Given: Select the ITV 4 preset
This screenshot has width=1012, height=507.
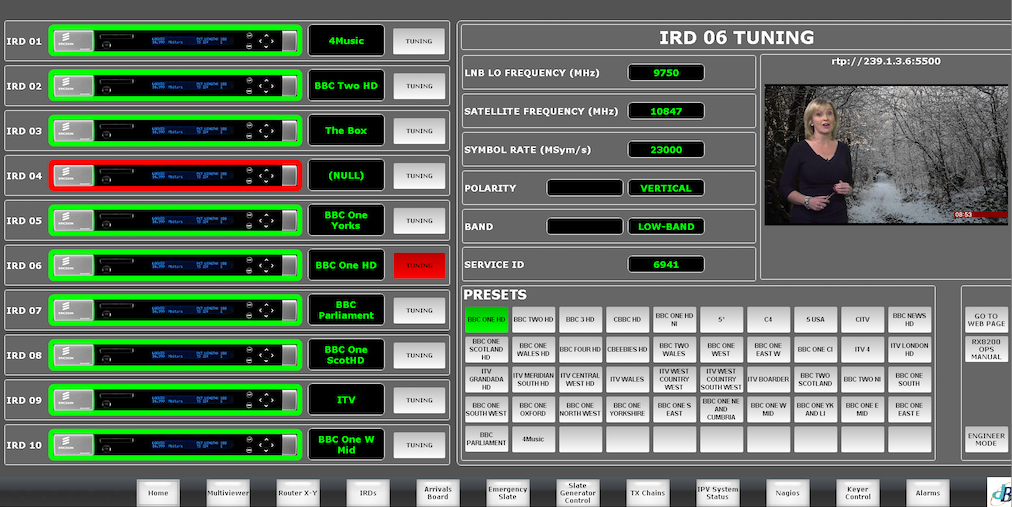Looking at the screenshot, I should [862, 349].
